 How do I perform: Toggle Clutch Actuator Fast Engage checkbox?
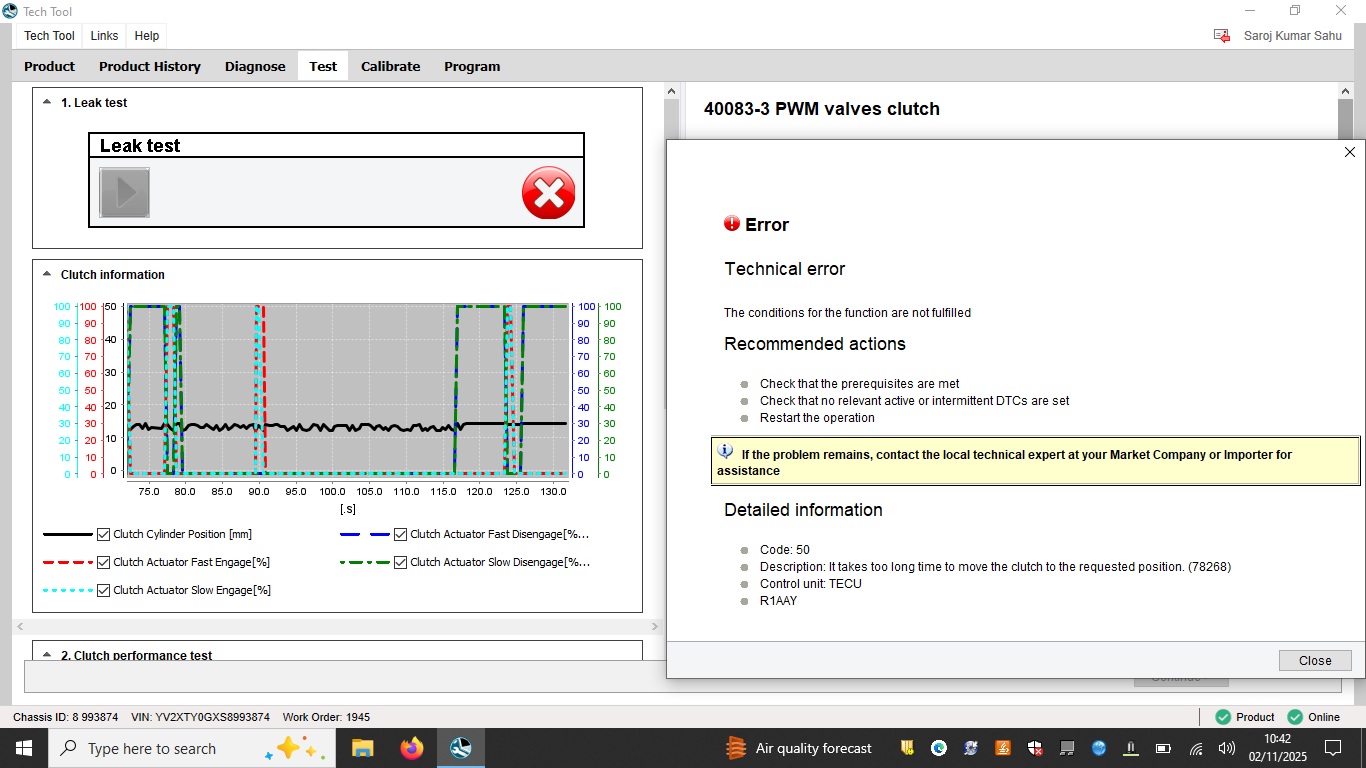tap(103, 562)
